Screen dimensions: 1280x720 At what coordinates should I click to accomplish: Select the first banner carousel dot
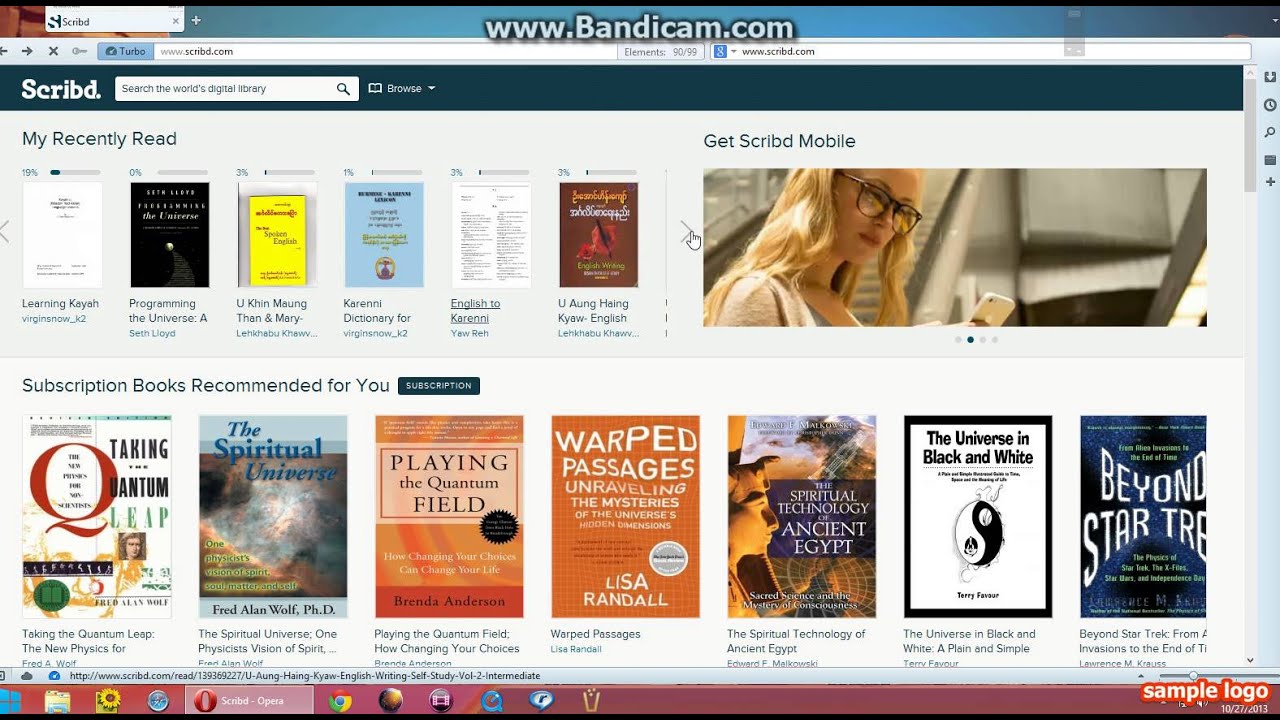click(958, 340)
